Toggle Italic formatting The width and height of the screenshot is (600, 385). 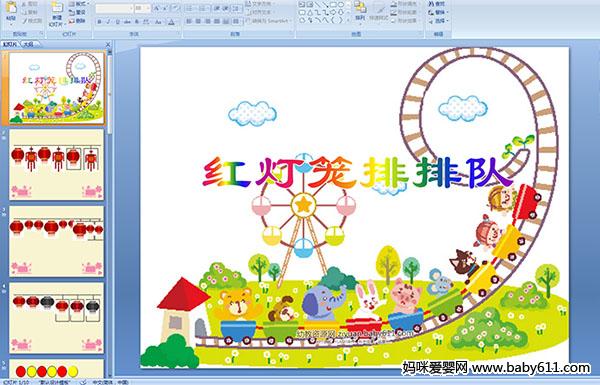108,22
